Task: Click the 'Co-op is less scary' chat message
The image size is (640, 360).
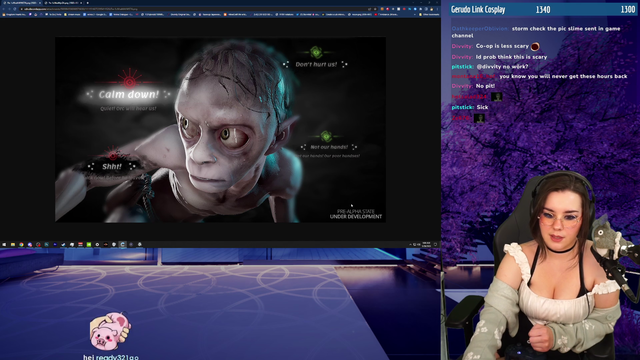Action: 502,46
